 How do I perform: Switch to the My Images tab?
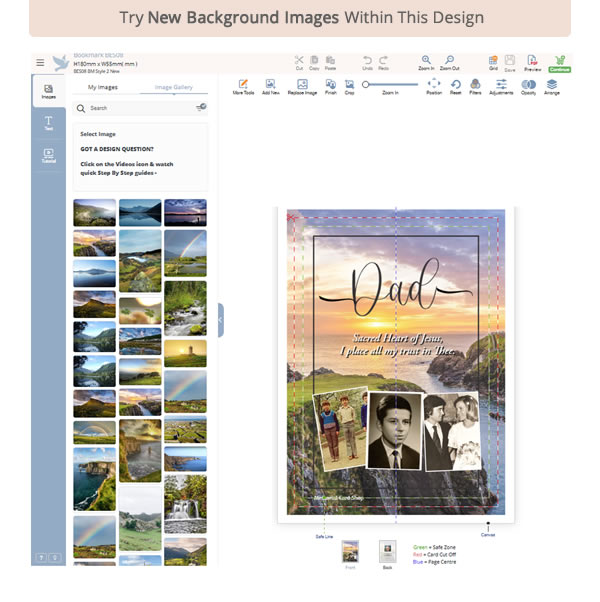pos(104,87)
